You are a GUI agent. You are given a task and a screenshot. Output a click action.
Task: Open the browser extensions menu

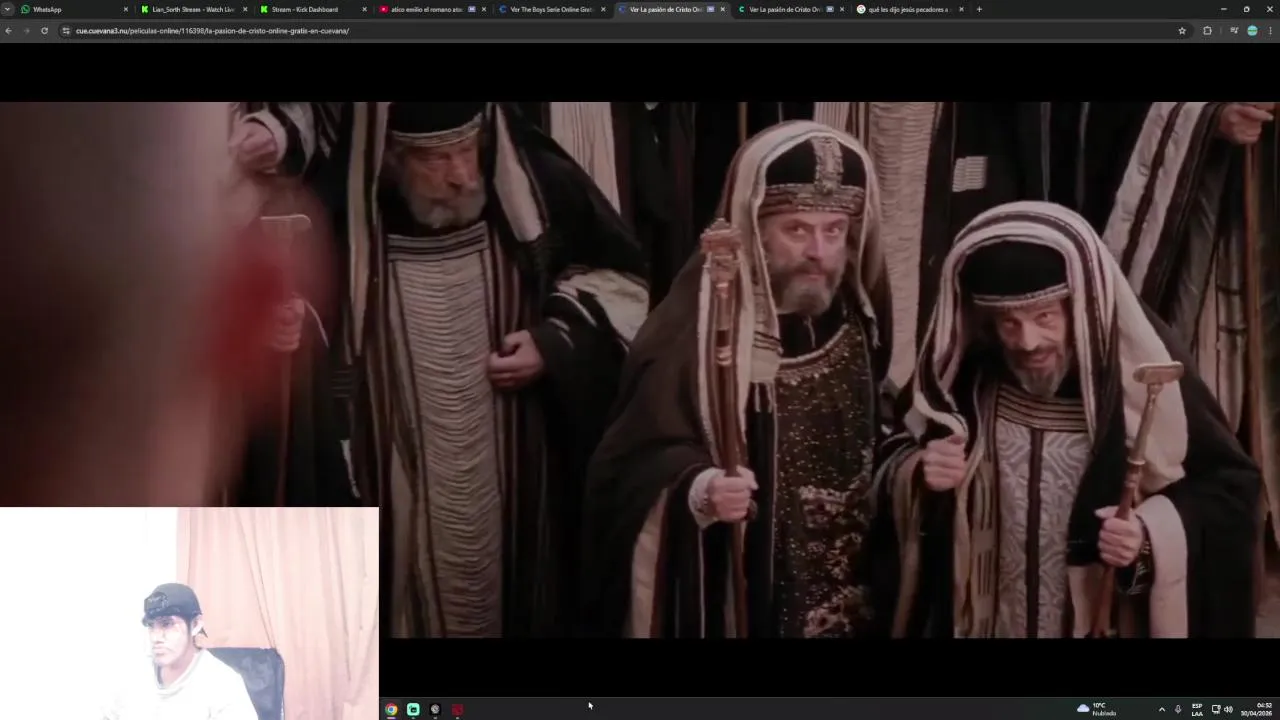1207,31
